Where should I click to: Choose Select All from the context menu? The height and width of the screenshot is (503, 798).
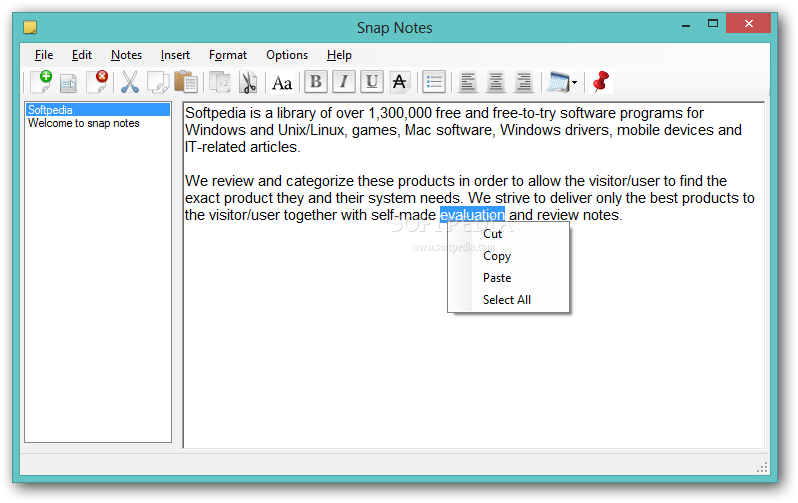[x=508, y=300]
